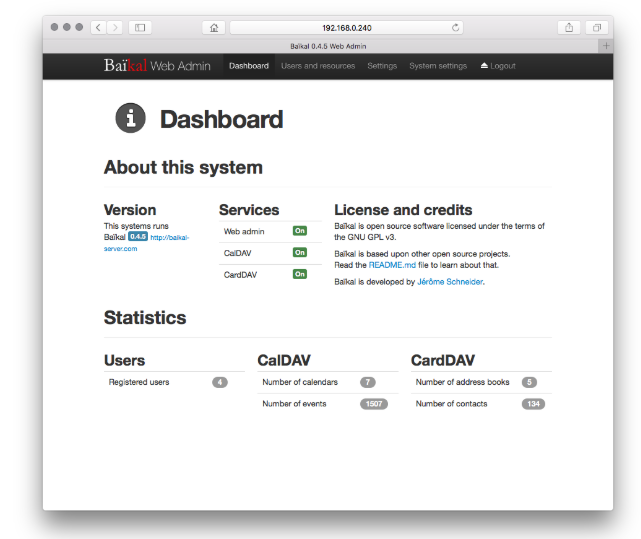Go to Settings in the navbar

382,66
